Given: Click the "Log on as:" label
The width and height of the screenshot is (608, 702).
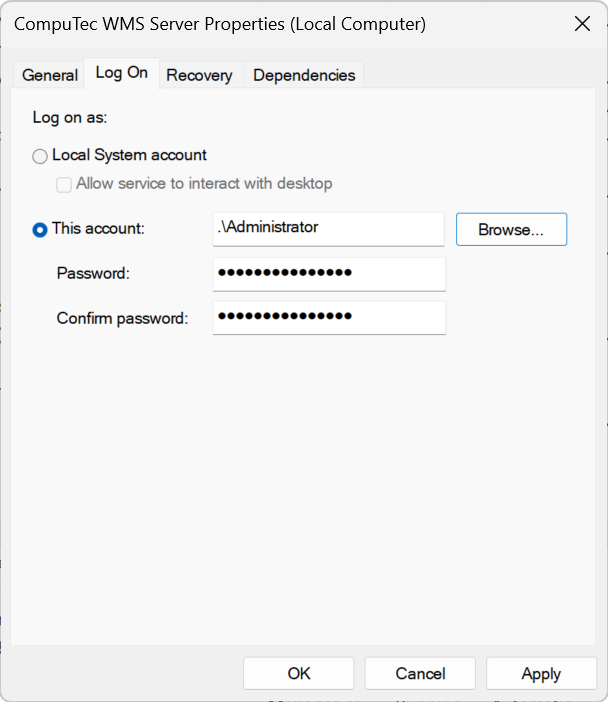Looking at the screenshot, I should click(x=70, y=117).
